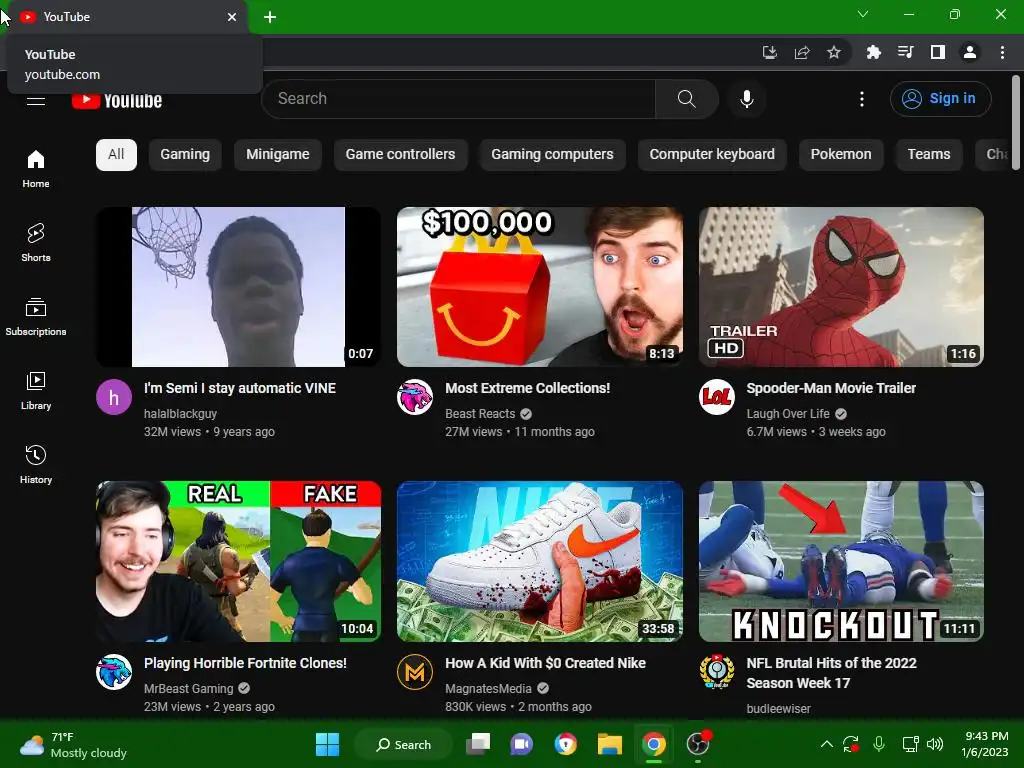
Task: Open the YouTube Home sidebar item
Action: click(35, 168)
